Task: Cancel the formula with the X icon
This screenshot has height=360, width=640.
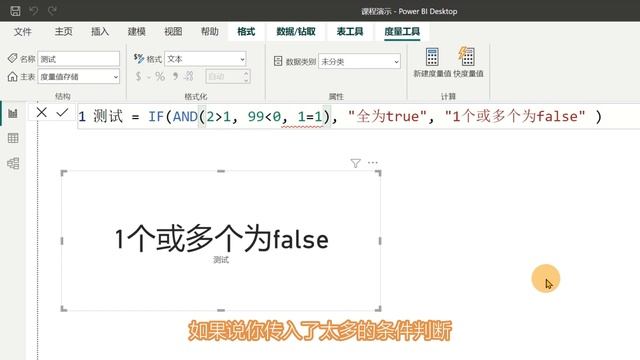Action: (x=42, y=112)
